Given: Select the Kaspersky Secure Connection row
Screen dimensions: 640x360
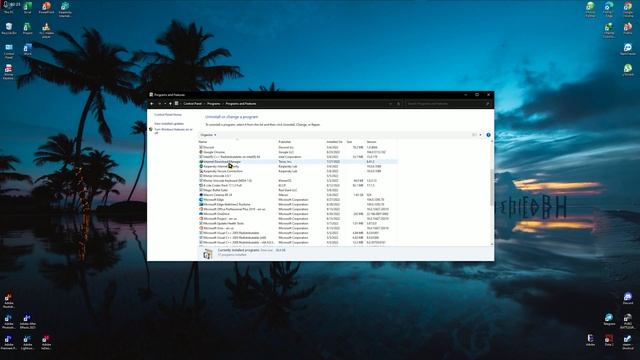Looking at the screenshot, I should [297, 171].
